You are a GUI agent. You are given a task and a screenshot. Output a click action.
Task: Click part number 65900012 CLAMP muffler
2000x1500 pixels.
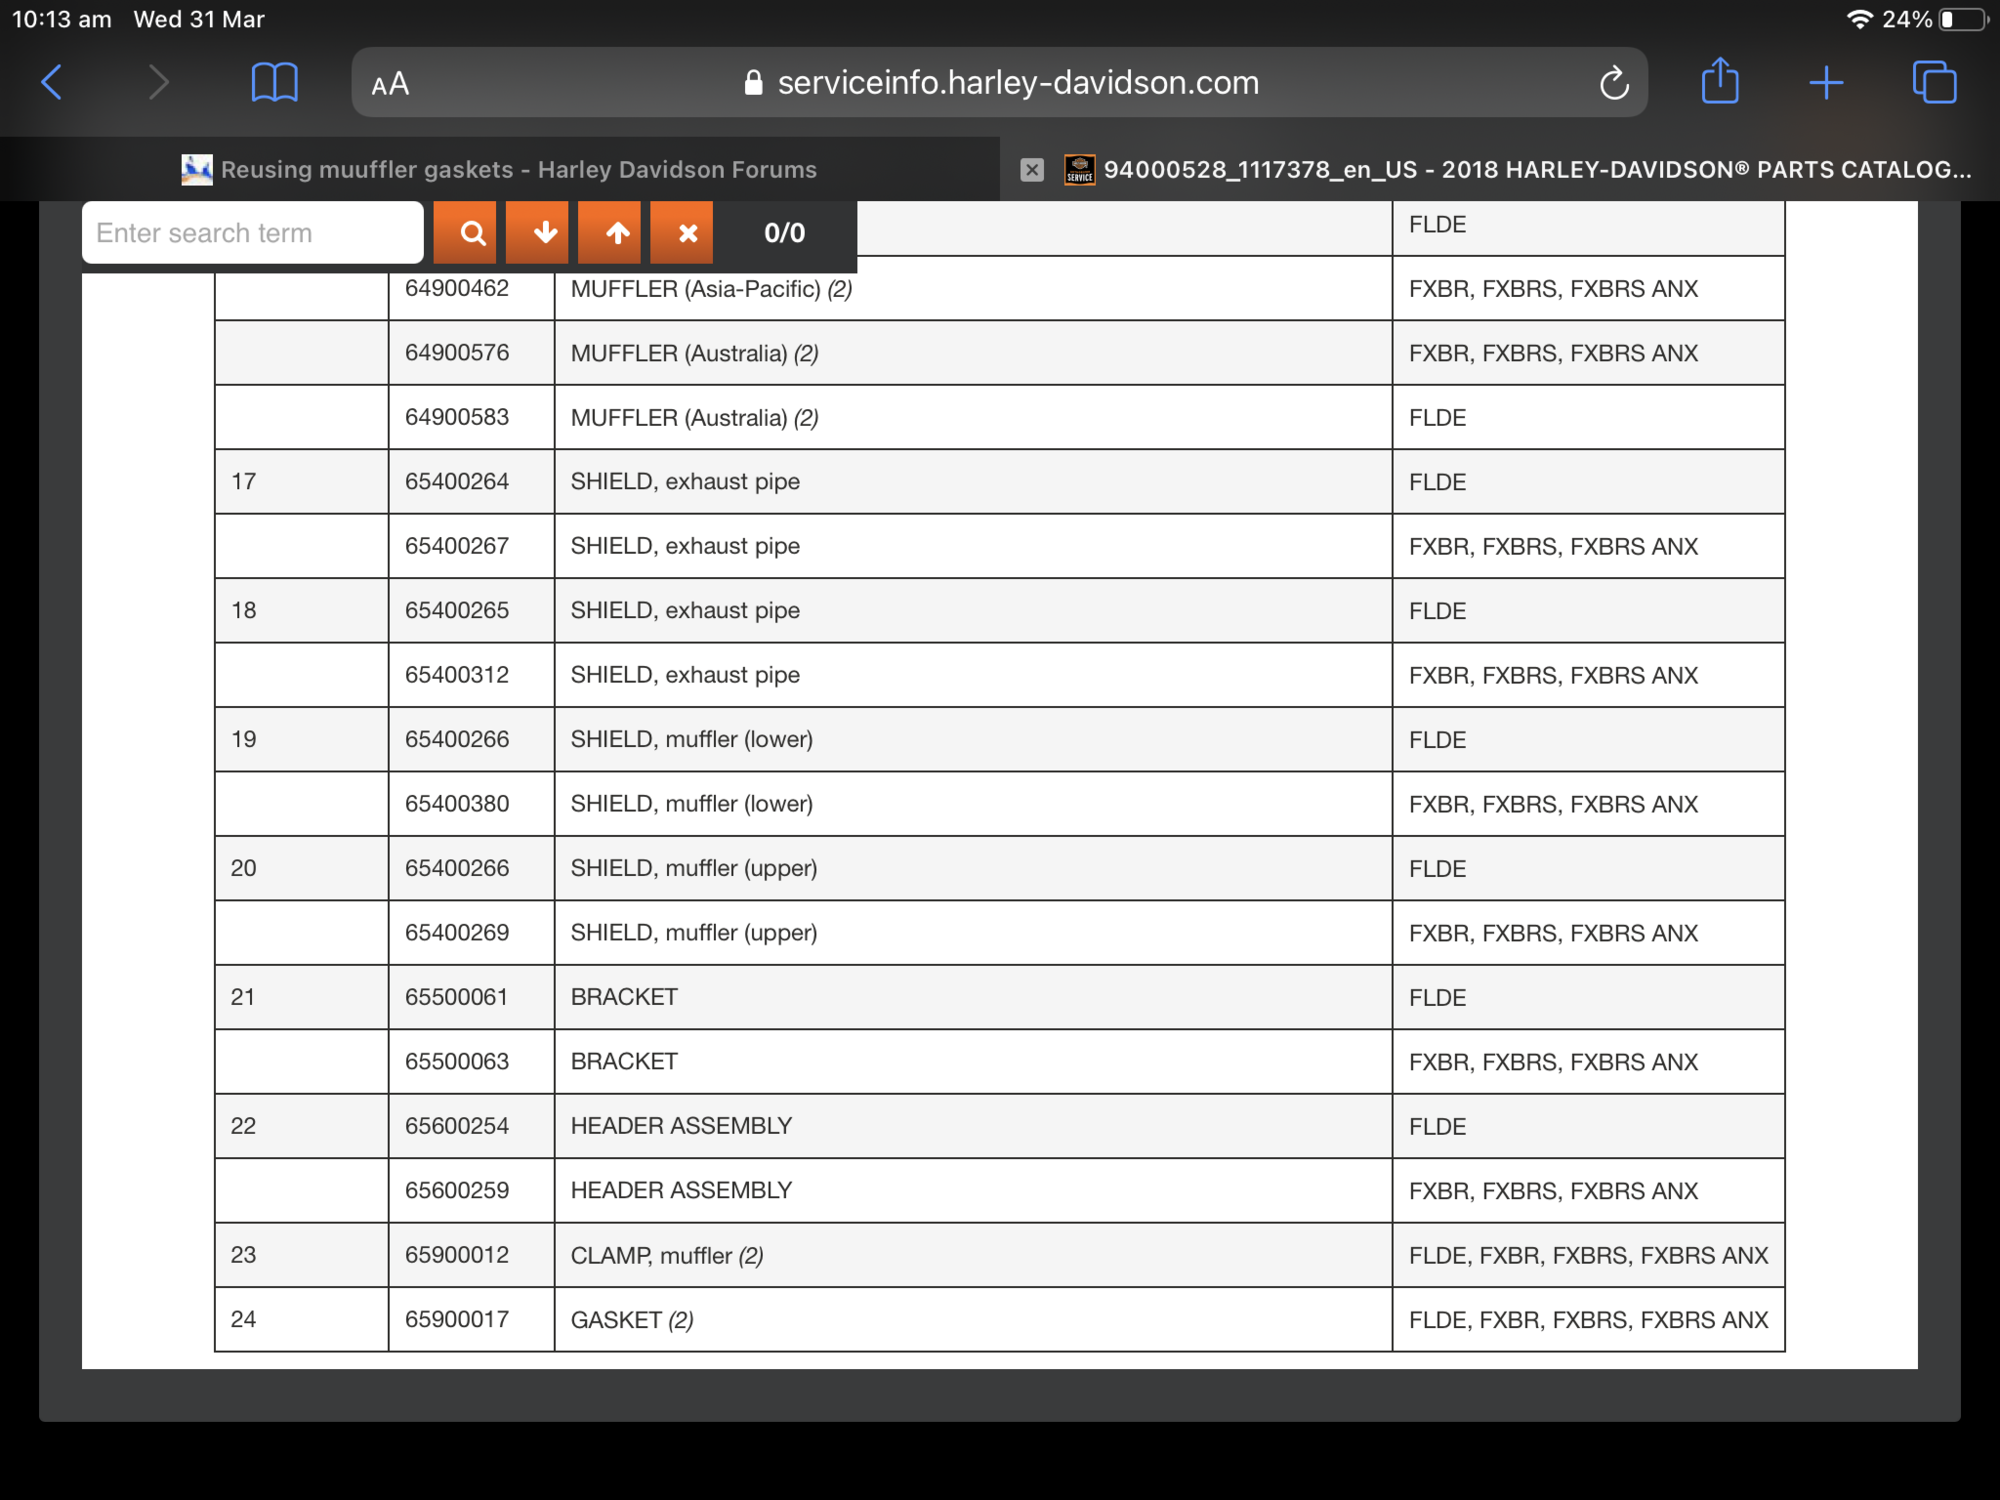tap(457, 1255)
